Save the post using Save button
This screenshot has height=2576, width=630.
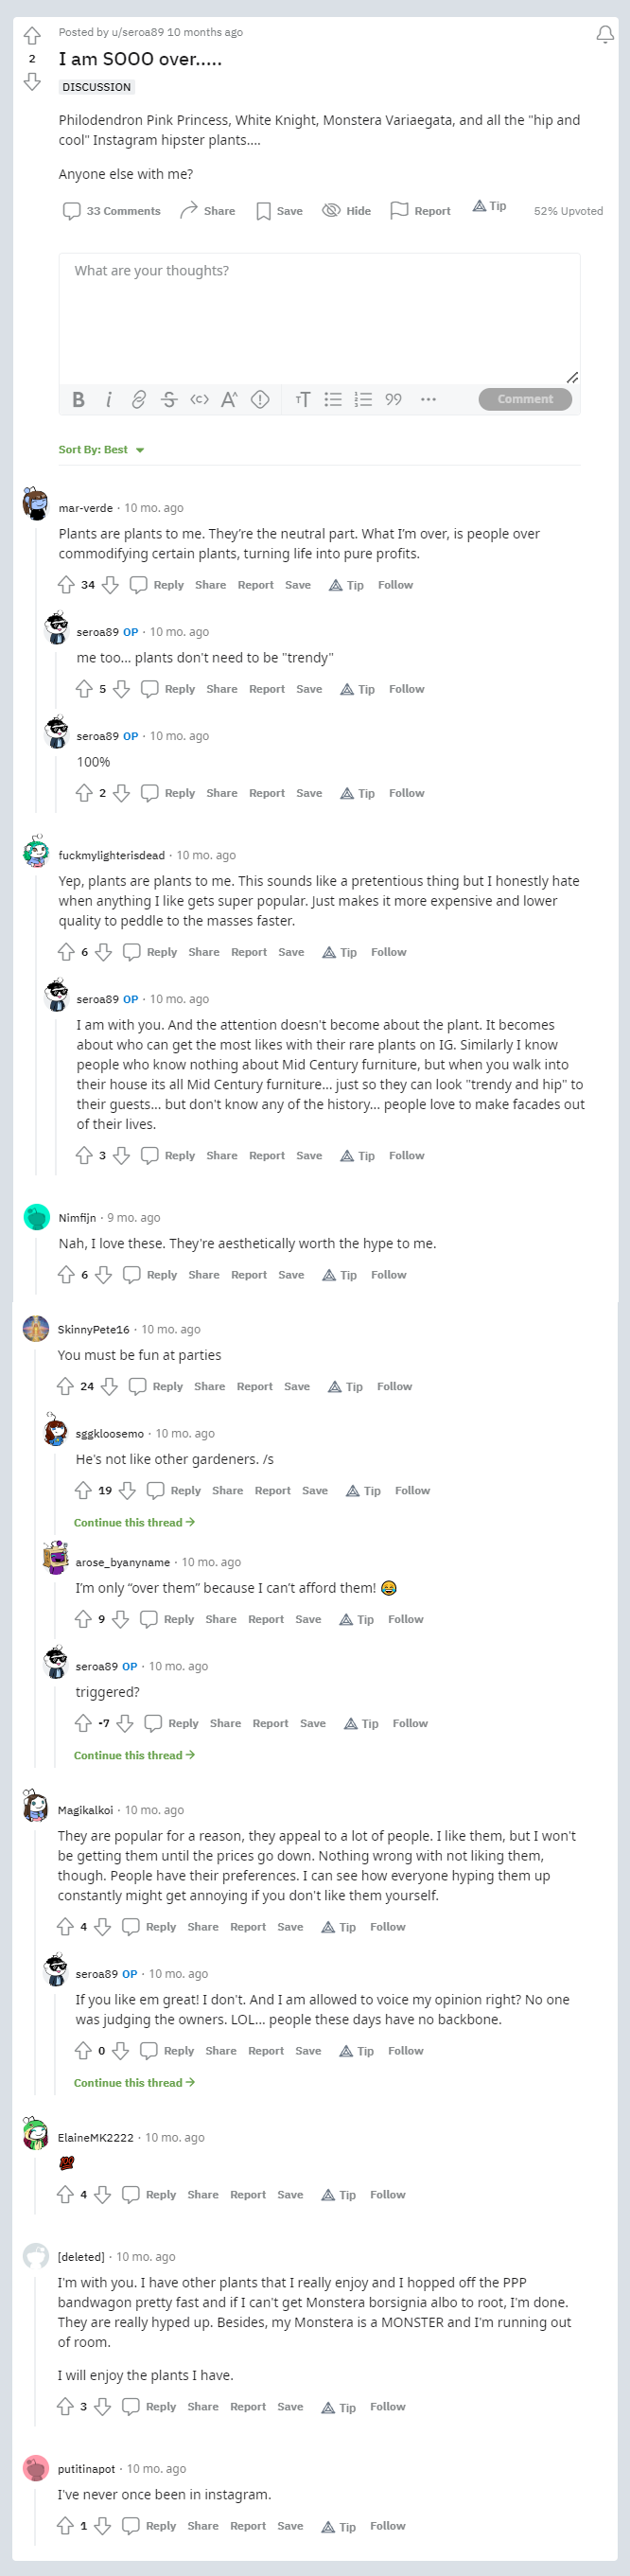click(x=279, y=211)
